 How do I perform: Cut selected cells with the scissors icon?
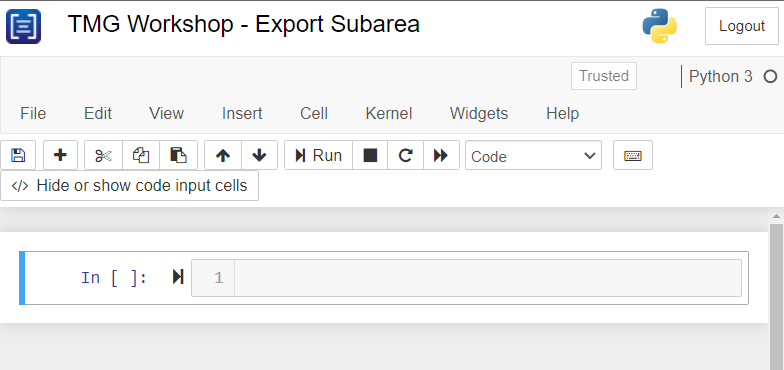104,156
